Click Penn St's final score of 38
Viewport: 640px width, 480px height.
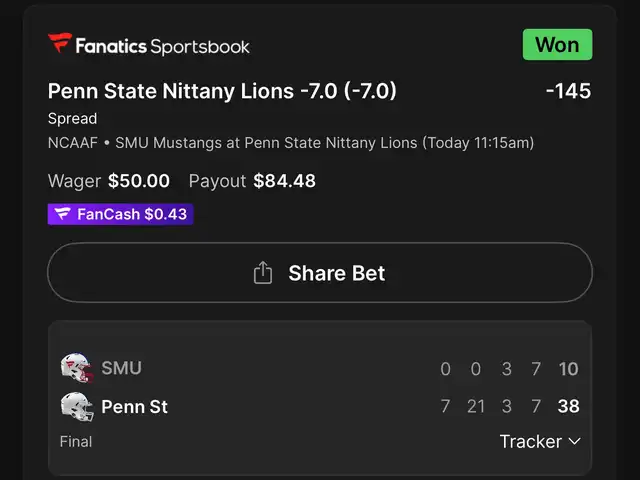tap(568, 406)
